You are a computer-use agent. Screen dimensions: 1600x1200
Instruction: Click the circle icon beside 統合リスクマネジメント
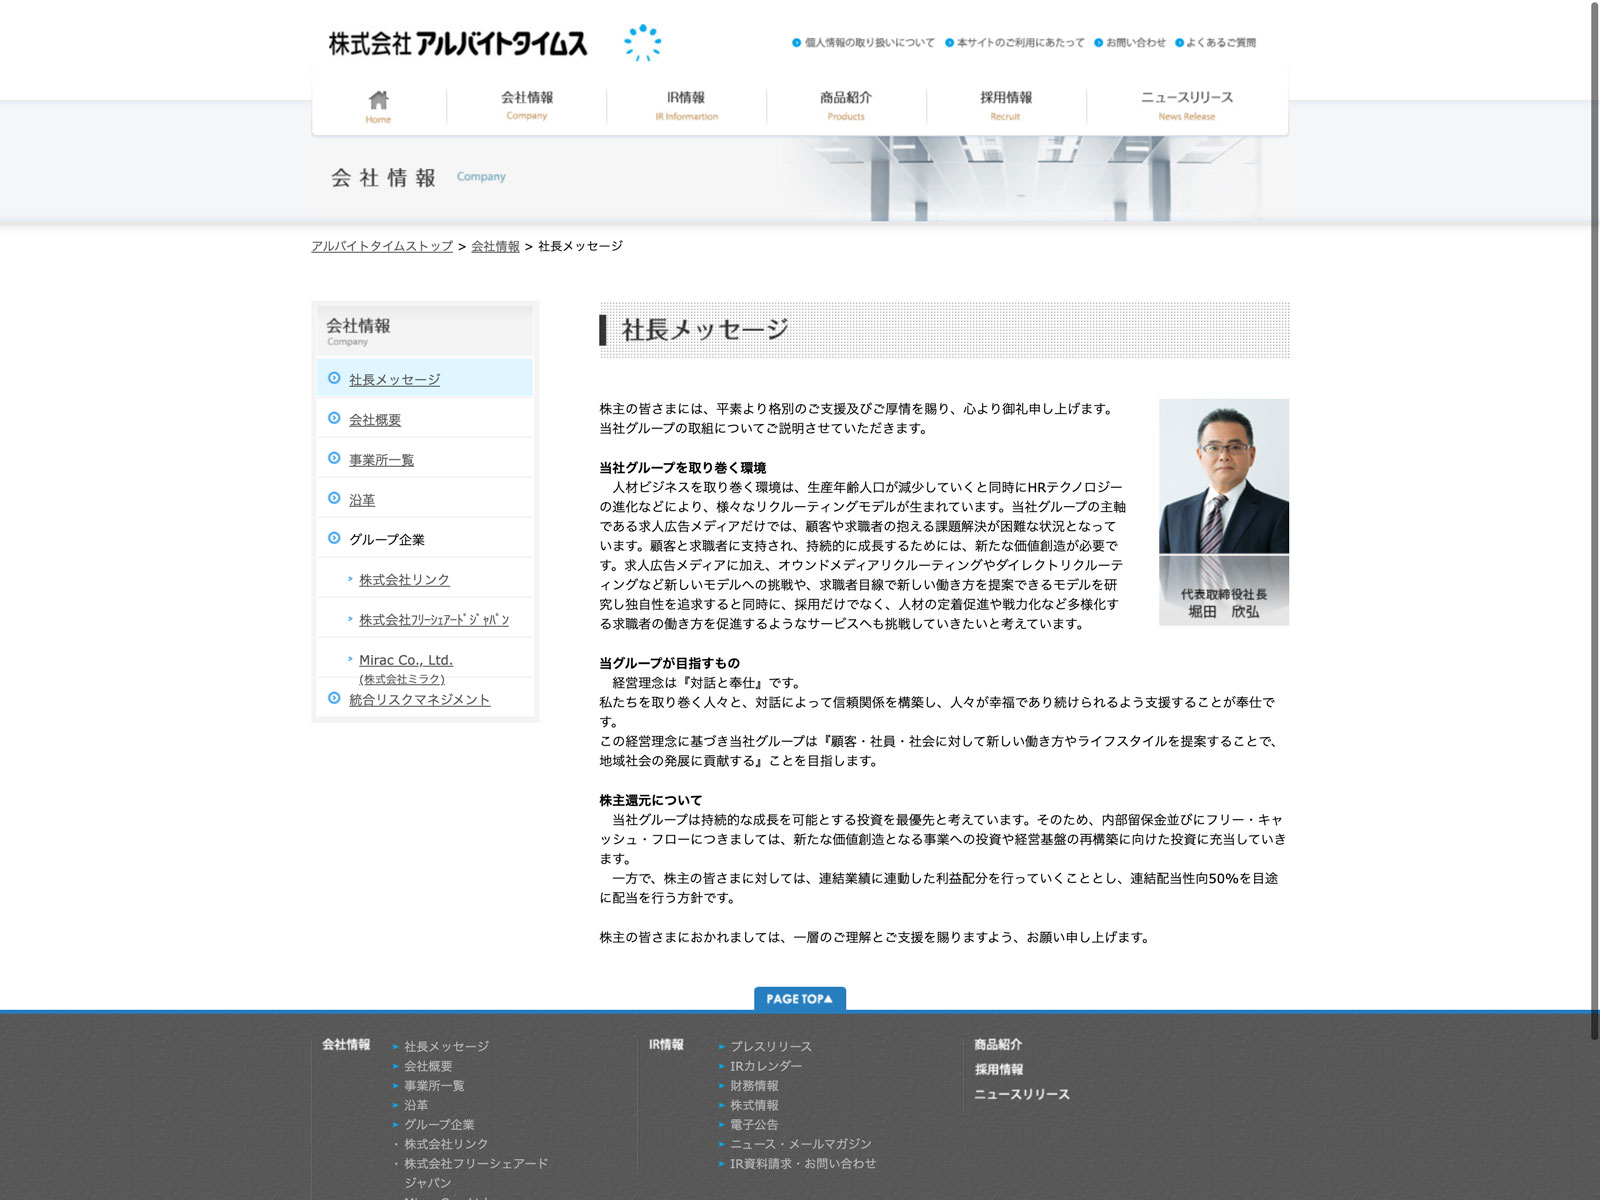pyautogui.click(x=334, y=698)
